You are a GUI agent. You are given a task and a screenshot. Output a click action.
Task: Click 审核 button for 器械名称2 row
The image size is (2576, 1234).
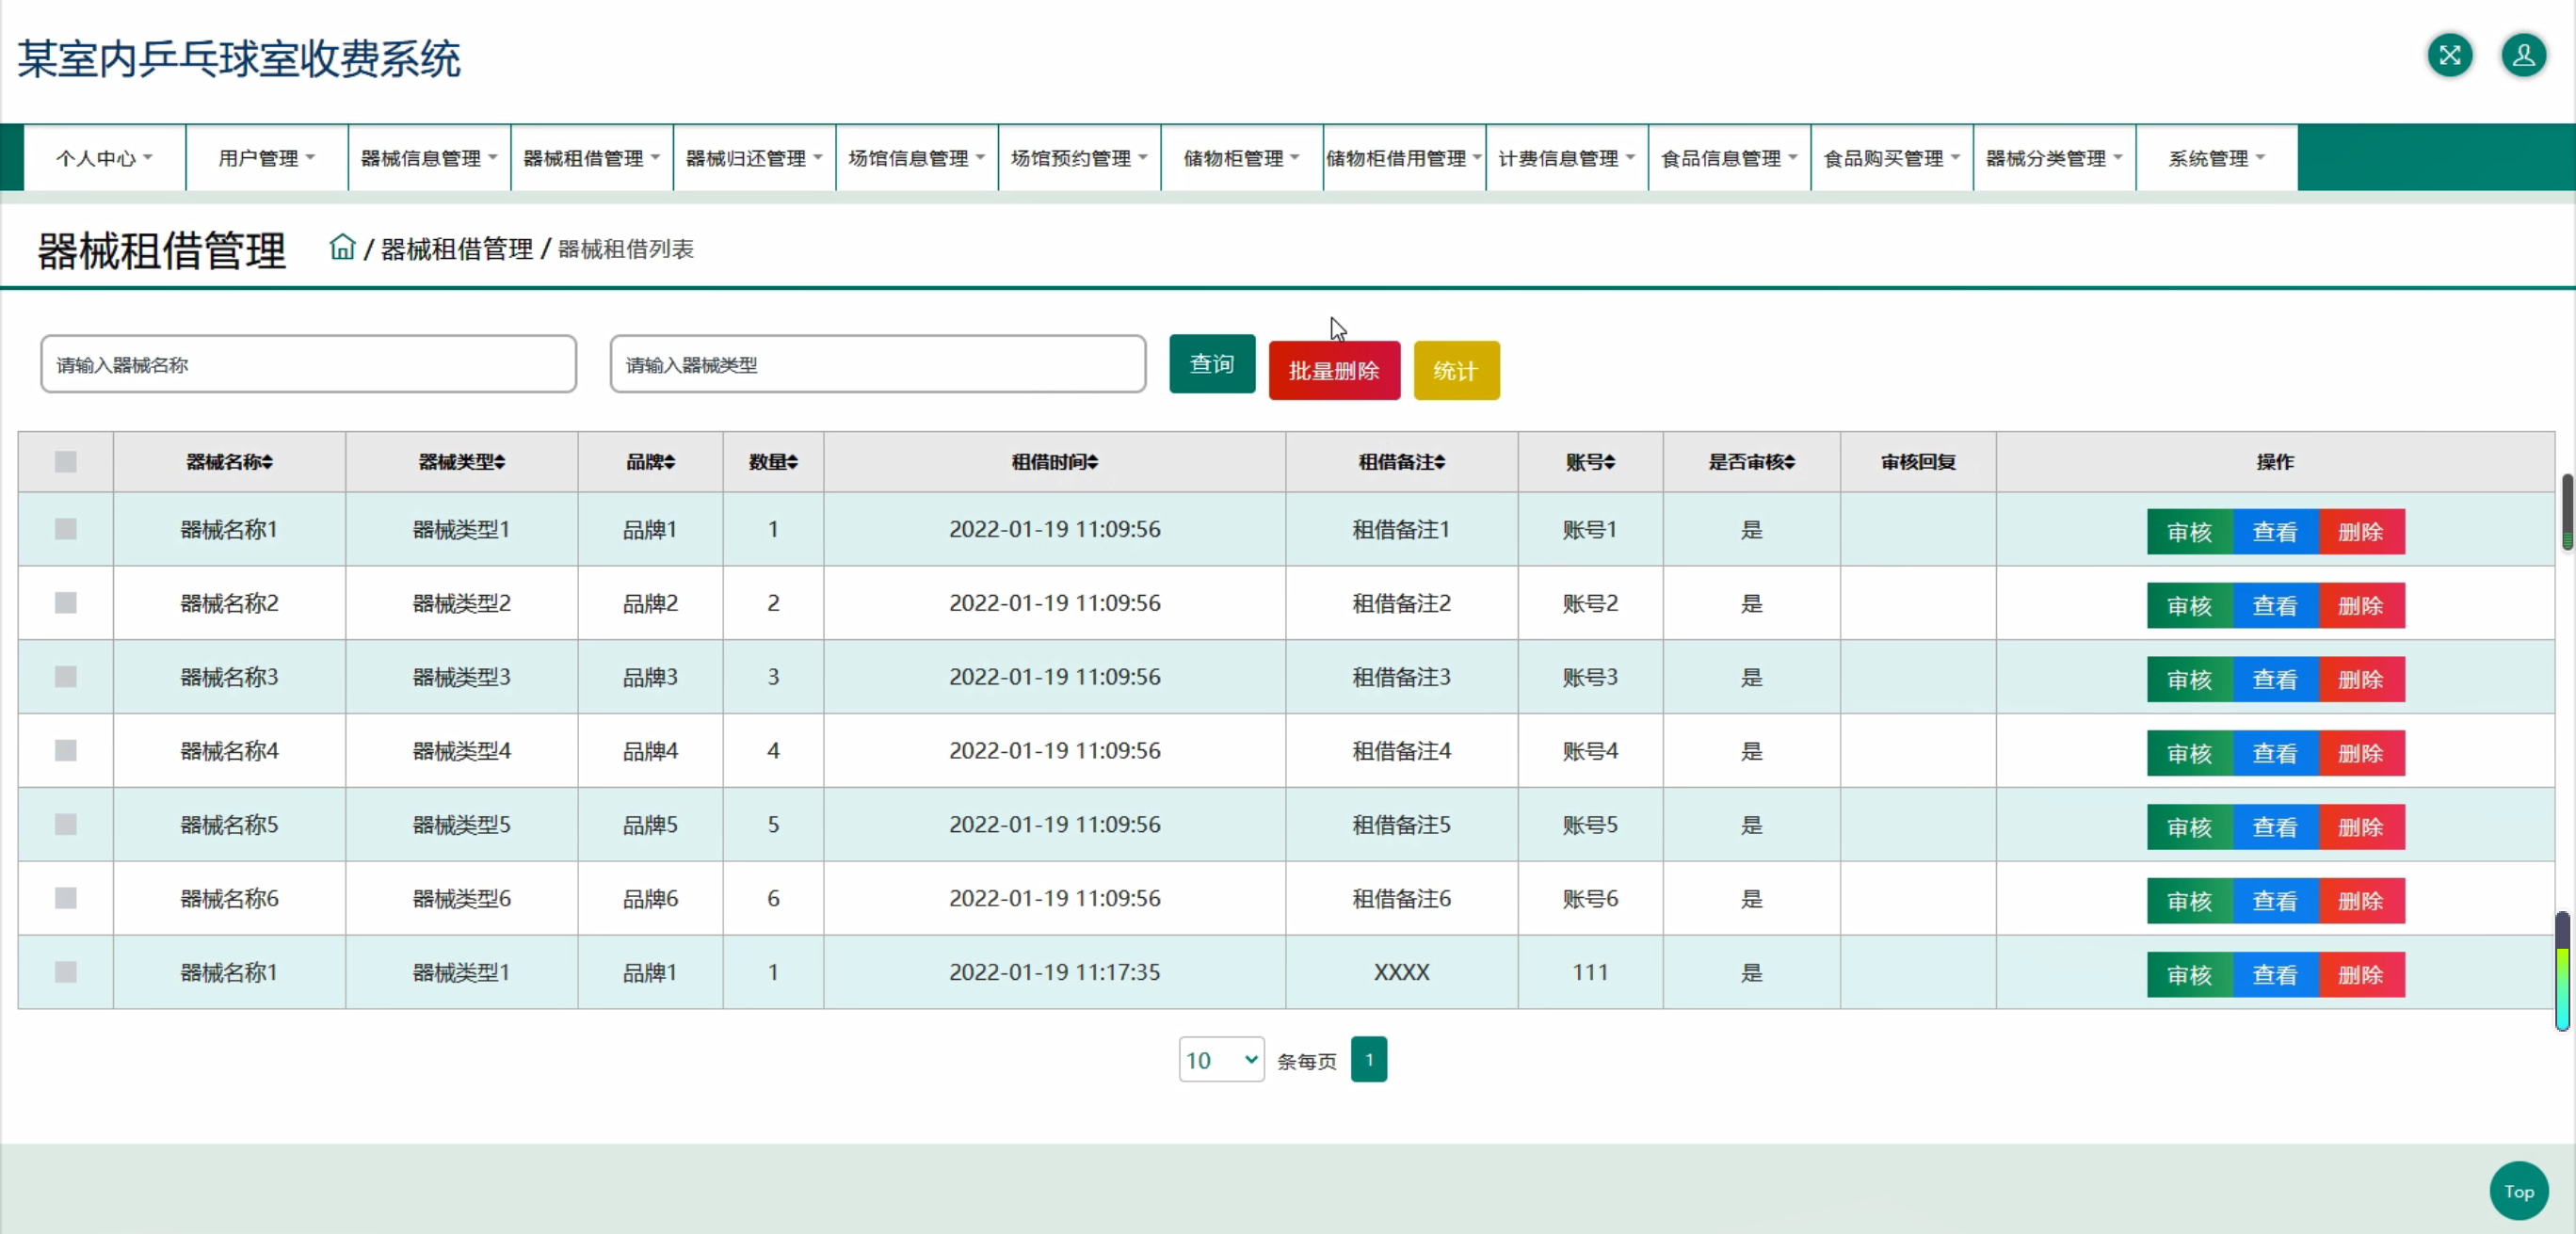(2189, 606)
